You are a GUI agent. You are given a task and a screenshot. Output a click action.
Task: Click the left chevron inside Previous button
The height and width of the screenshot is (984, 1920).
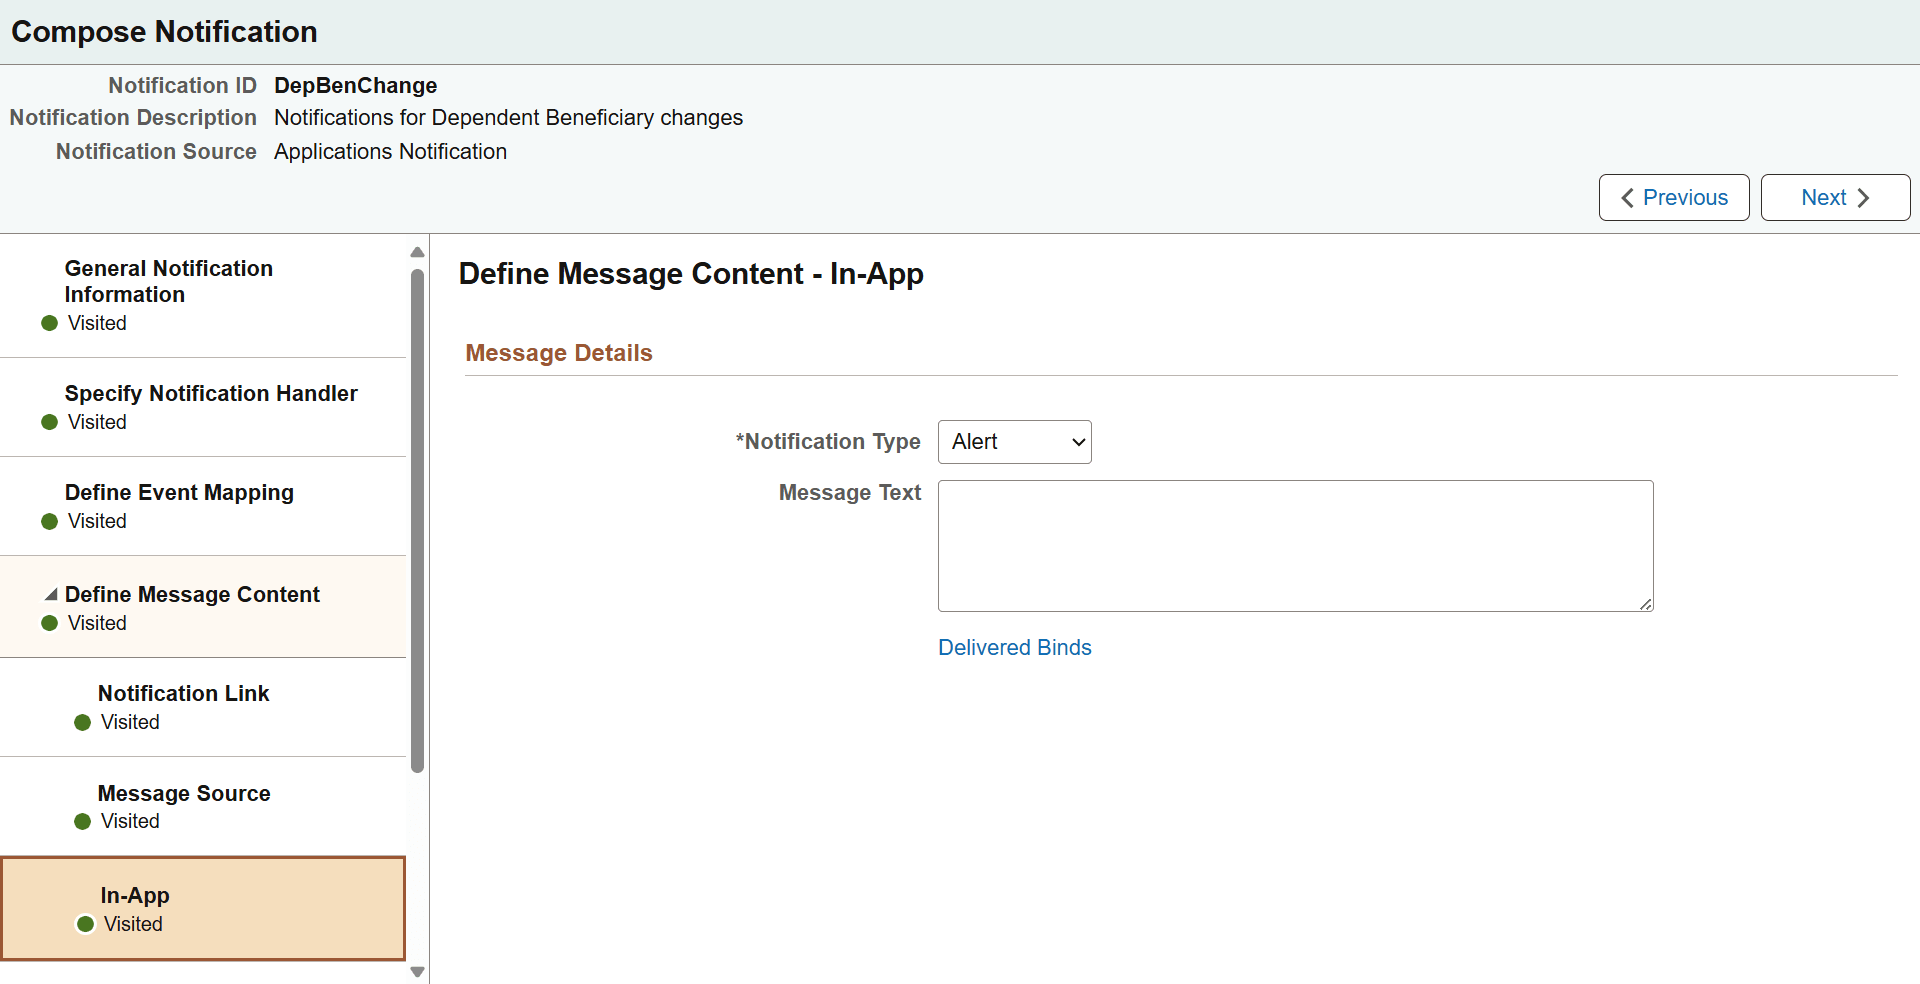[1627, 197]
